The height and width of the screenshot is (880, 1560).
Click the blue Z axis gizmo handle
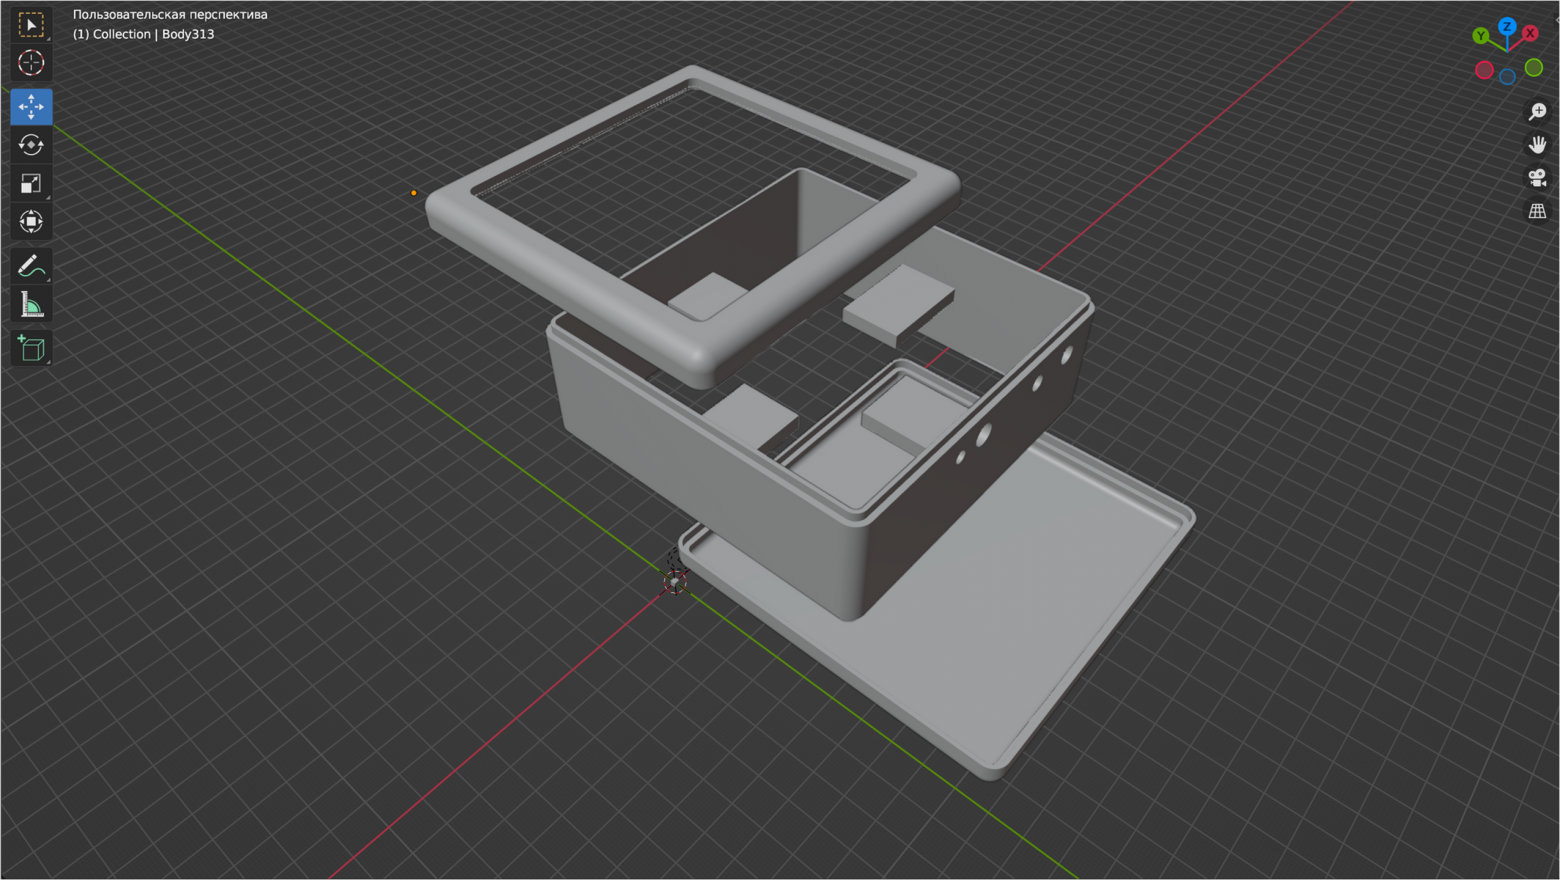(1507, 26)
